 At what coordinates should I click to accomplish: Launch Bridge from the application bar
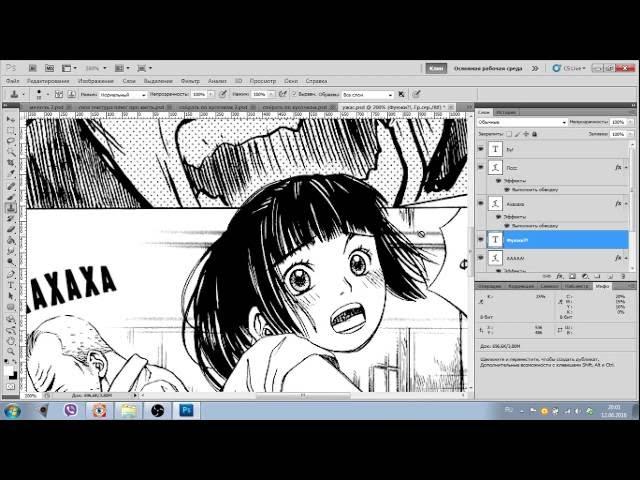33,68
